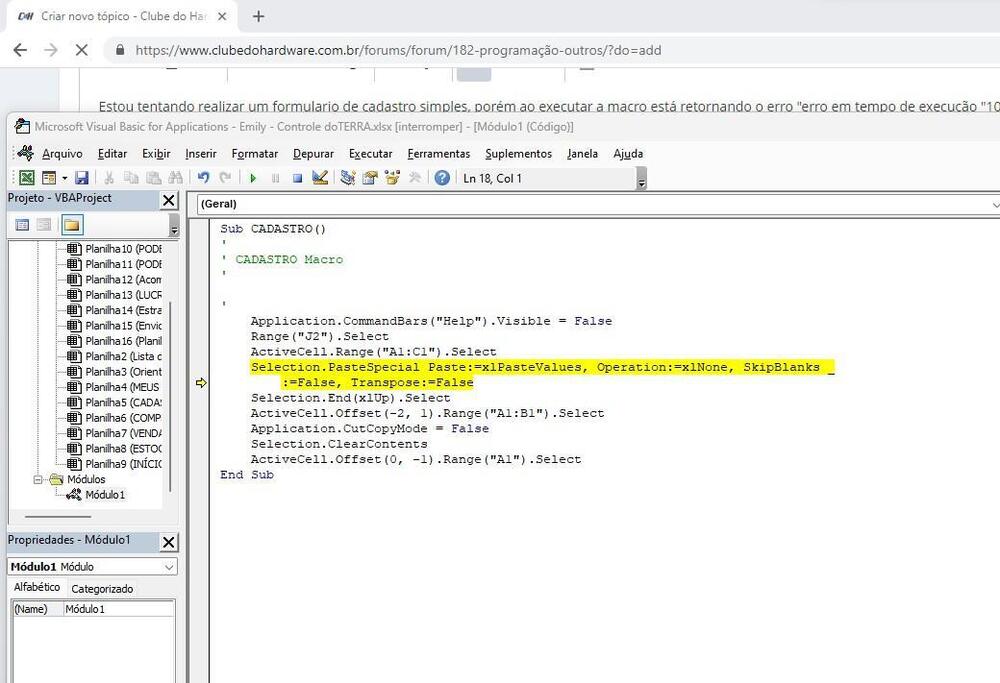Open the Object Browser icon

[392, 178]
